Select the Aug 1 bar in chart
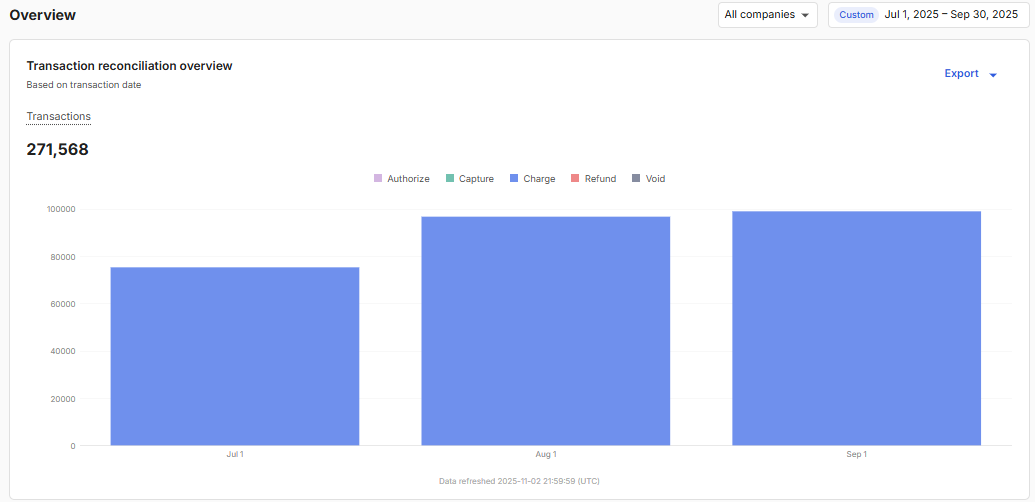This screenshot has height=502, width=1035. coord(546,331)
